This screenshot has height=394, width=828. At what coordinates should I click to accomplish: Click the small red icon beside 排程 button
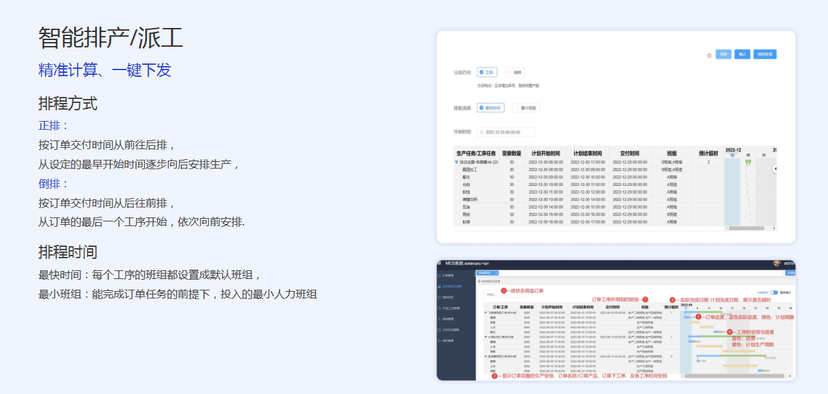click(x=709, y=55)
